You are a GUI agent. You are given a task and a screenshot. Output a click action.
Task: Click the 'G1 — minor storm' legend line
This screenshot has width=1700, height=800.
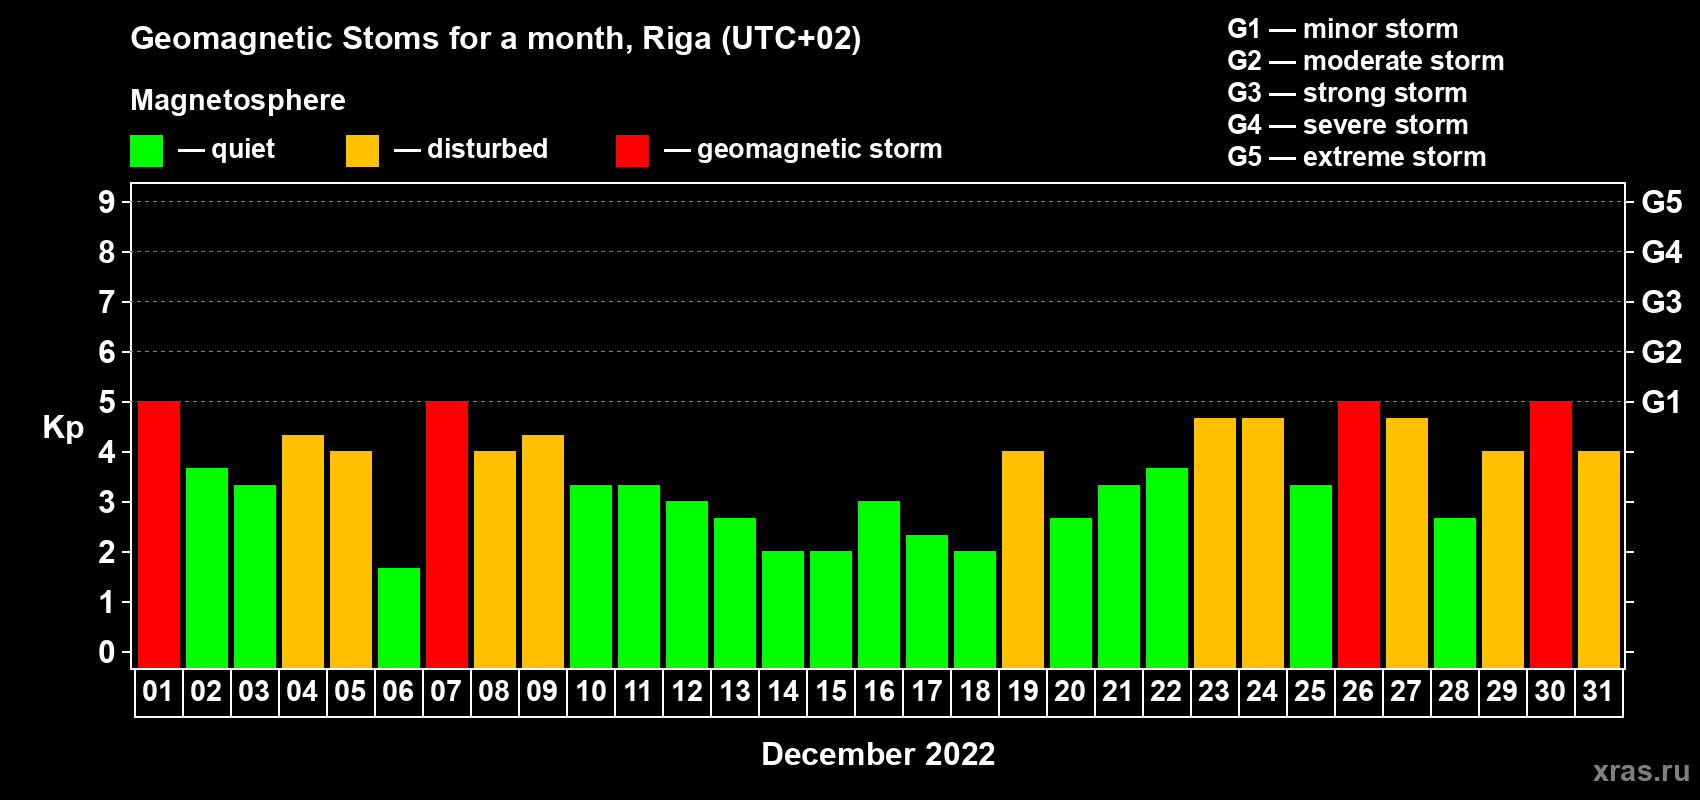coord(1343,29)
